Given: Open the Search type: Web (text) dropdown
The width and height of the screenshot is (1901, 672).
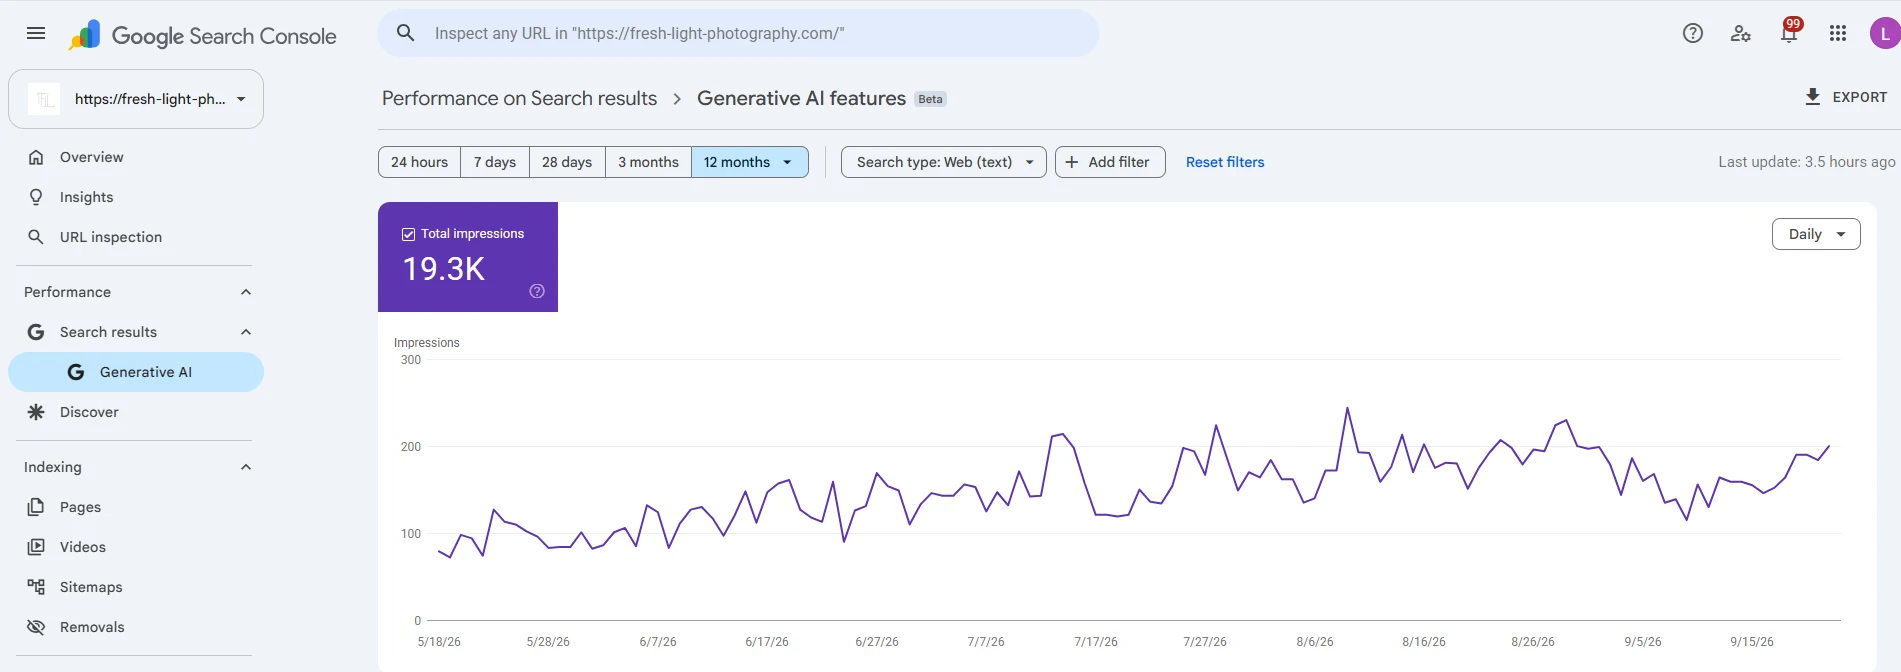Looking at the screenshot, I should click(944, 162).
